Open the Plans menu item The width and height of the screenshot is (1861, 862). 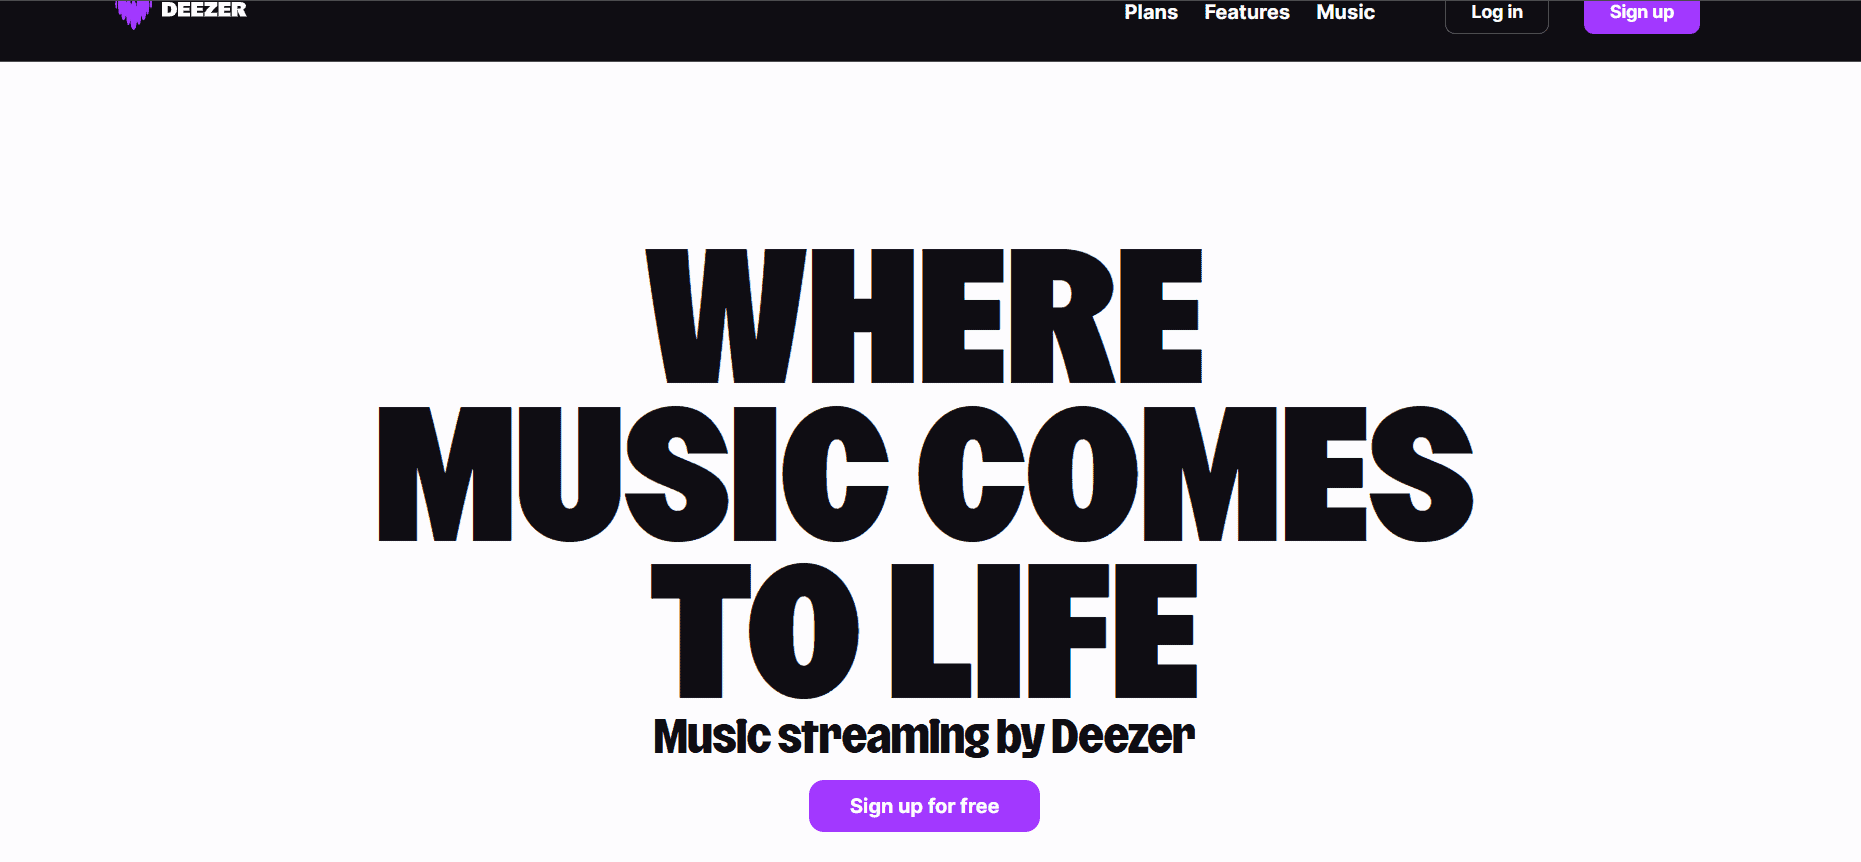[x=1150, y=13]
